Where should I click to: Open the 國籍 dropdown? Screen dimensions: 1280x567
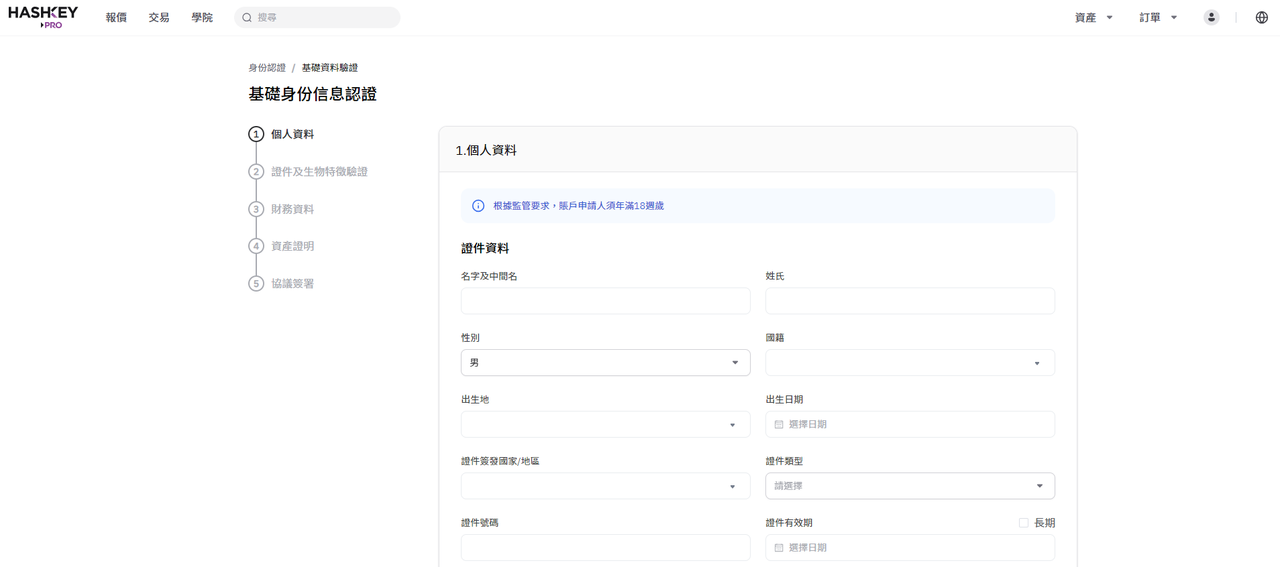(910, 363)
